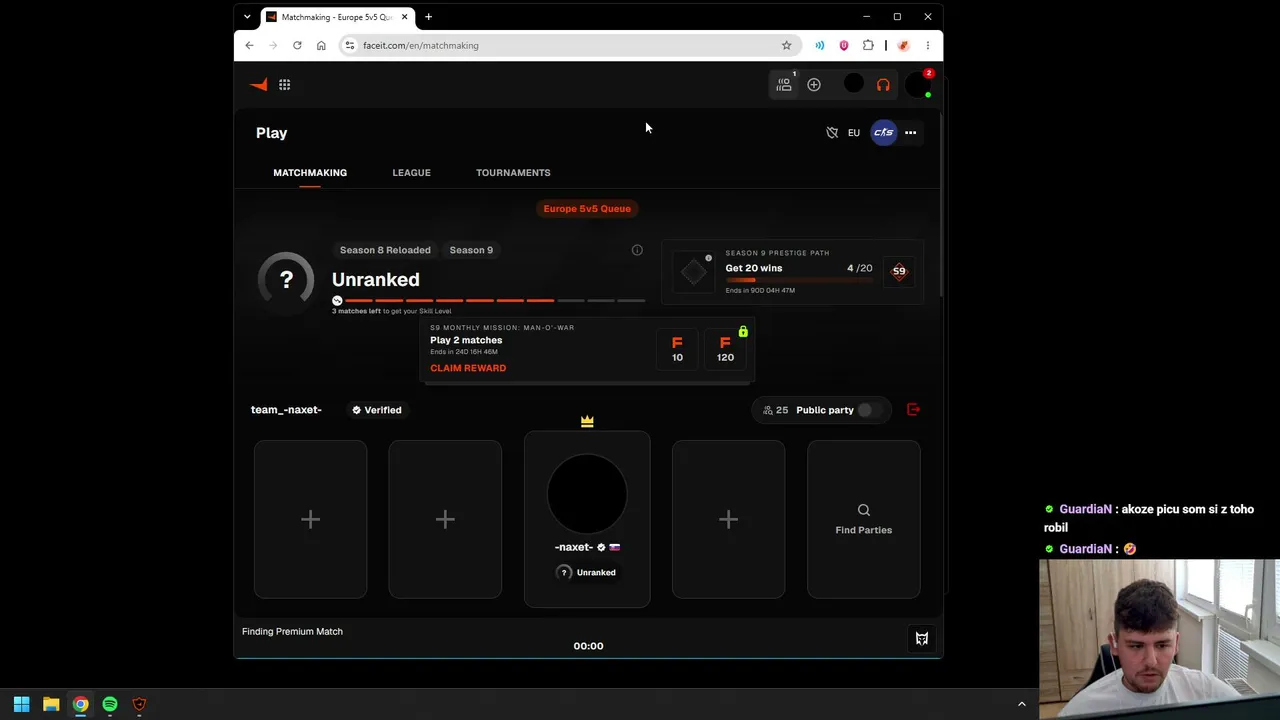Click the EU region selector
The width and height of the screenshot is (1280, 720).
854,133
